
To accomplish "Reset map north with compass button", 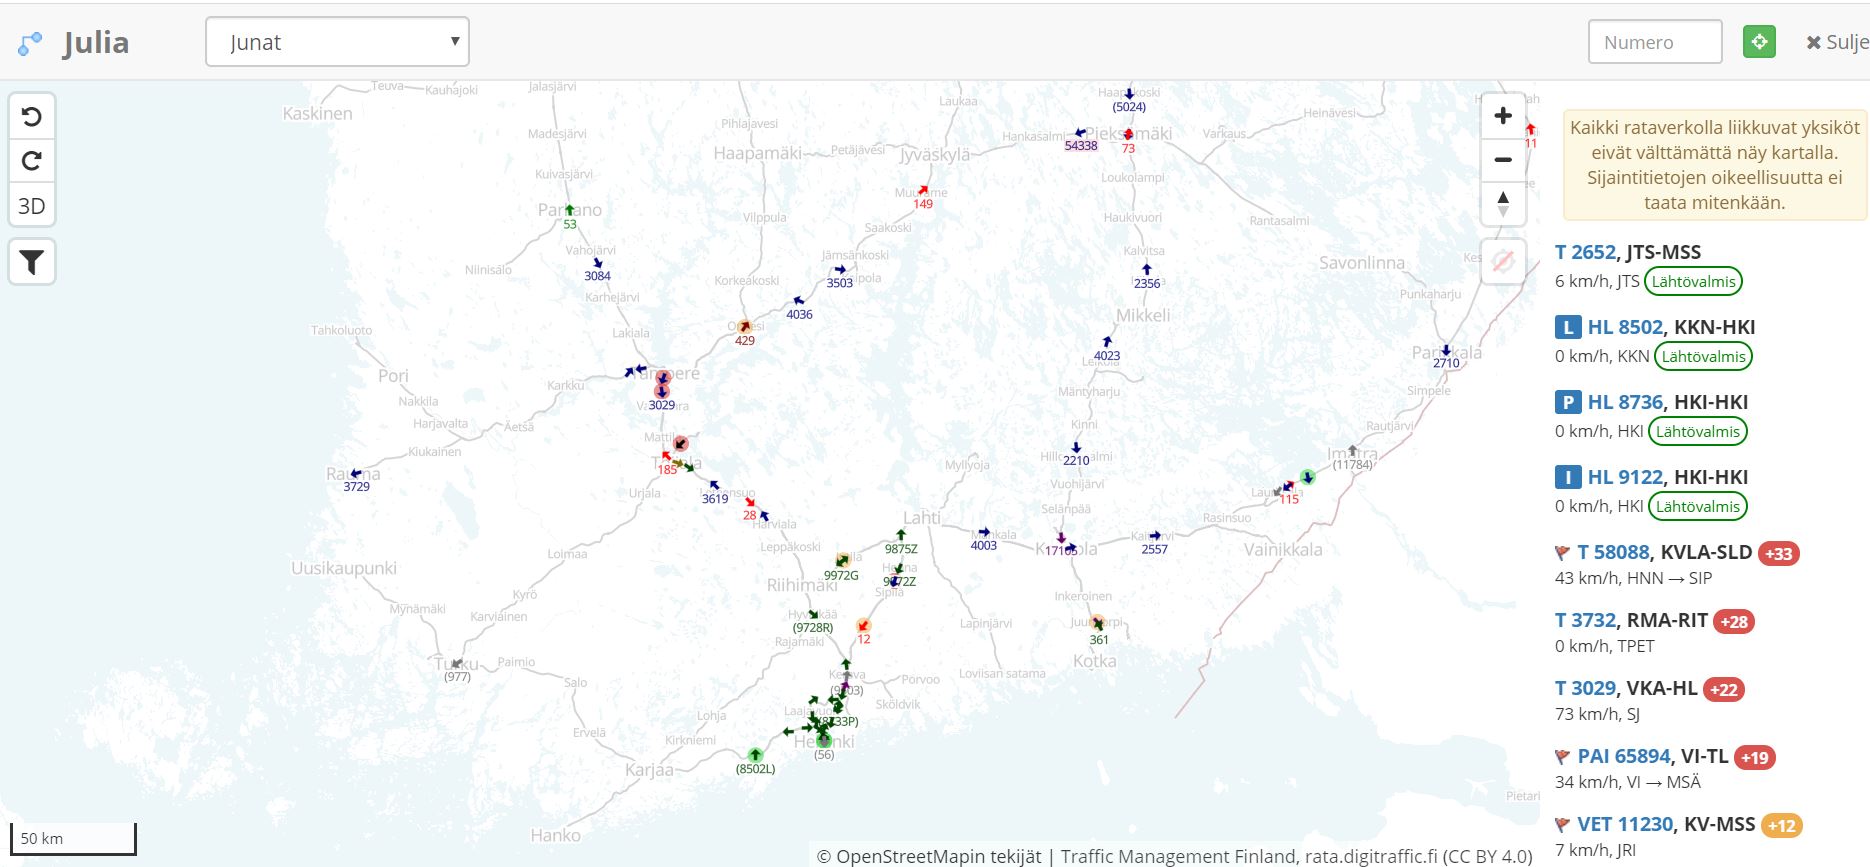I will click(1502, 204).
